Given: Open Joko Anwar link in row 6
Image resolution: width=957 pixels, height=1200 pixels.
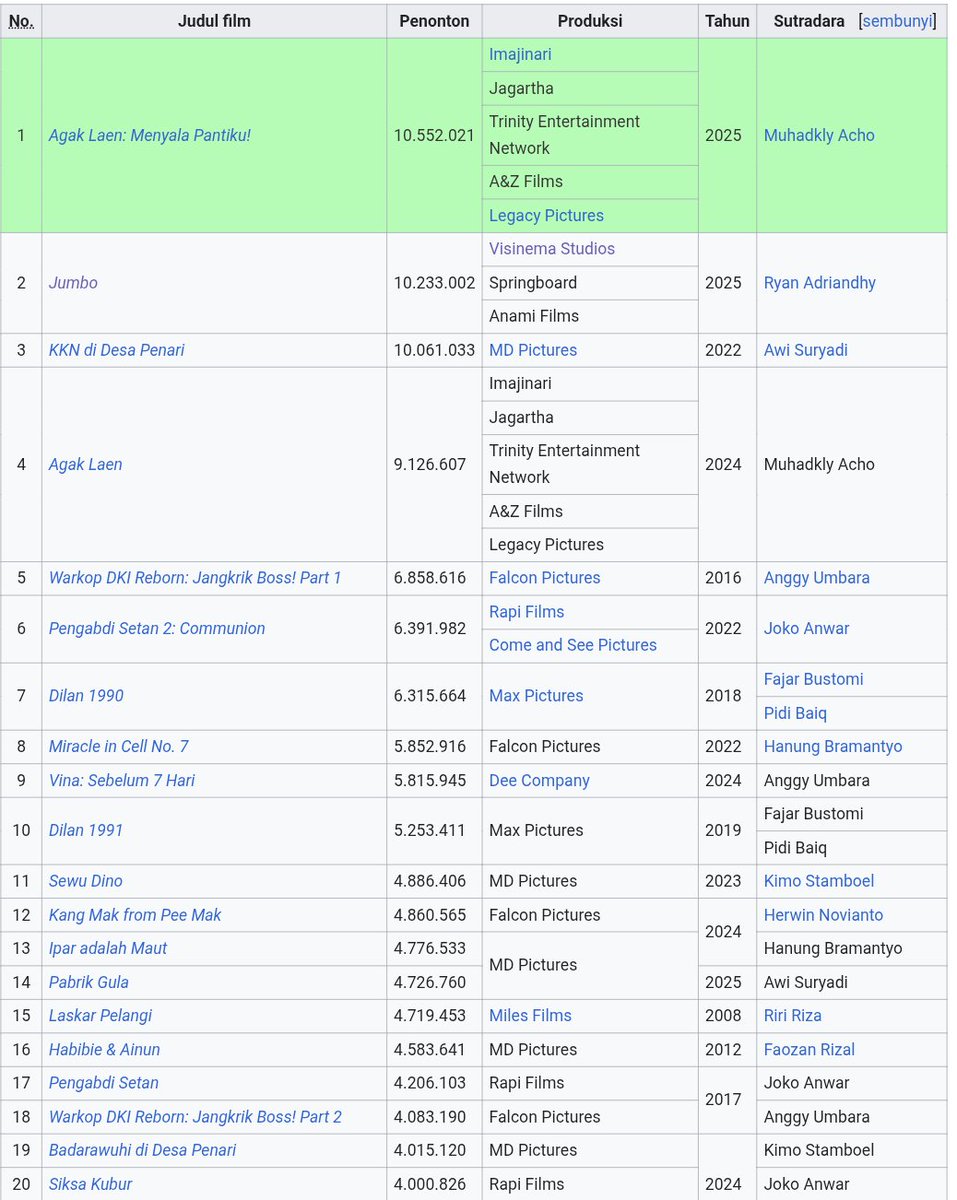Looking at the screenshot, I should [807, 629].
